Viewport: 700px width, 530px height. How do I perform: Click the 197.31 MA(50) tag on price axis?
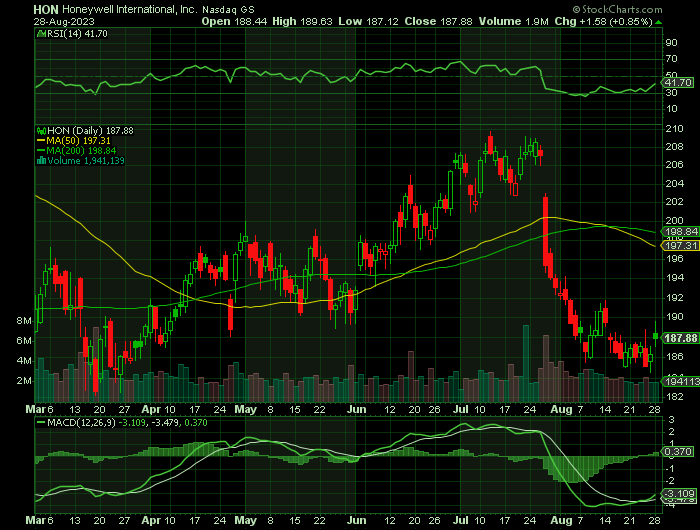pos(681,246)
